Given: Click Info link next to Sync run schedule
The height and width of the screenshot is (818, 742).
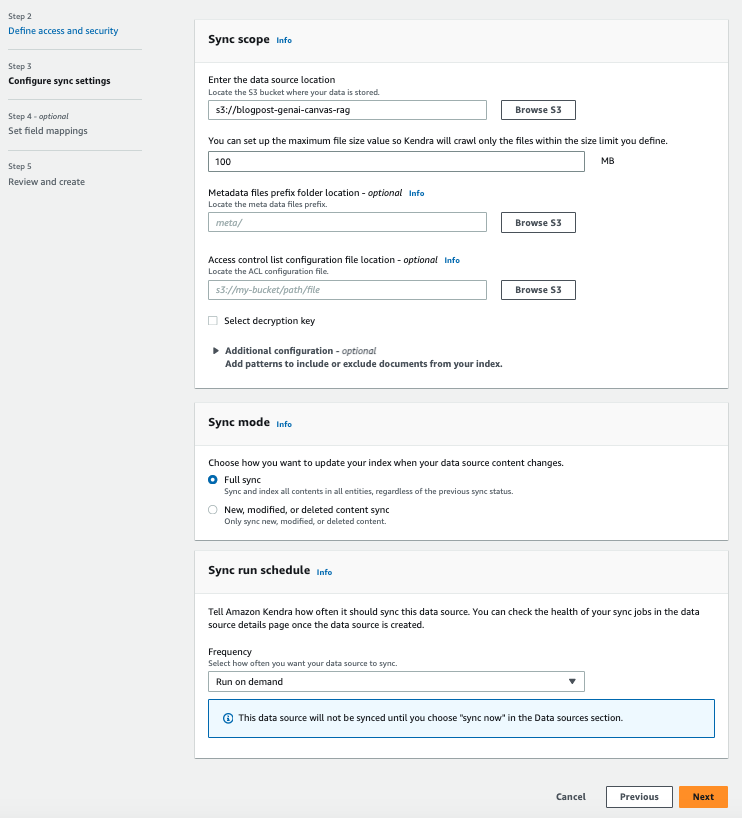Looking at the screenshot, I should (324, 572).
